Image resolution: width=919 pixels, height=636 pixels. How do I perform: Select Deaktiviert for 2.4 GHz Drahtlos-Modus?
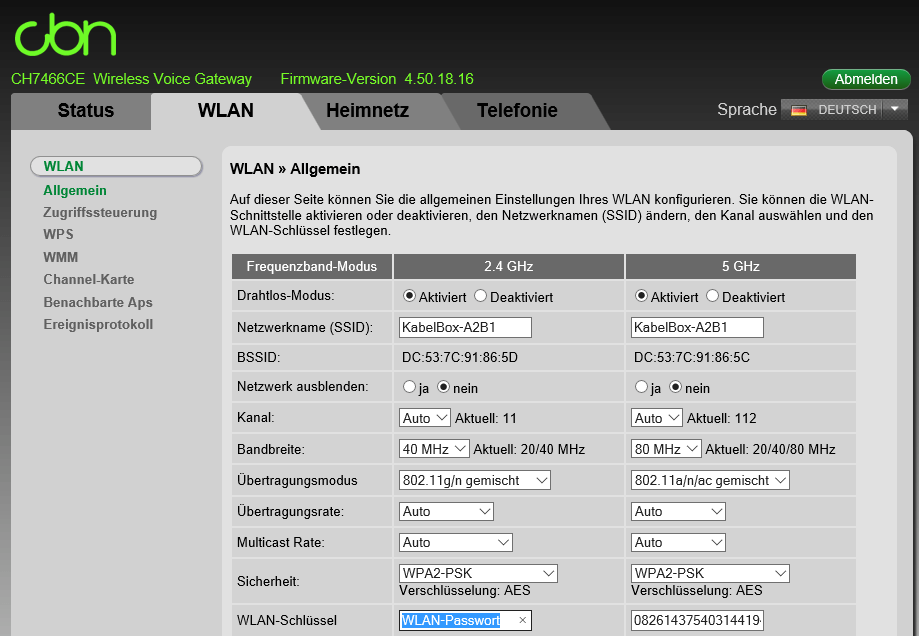[x=481, y=297]
